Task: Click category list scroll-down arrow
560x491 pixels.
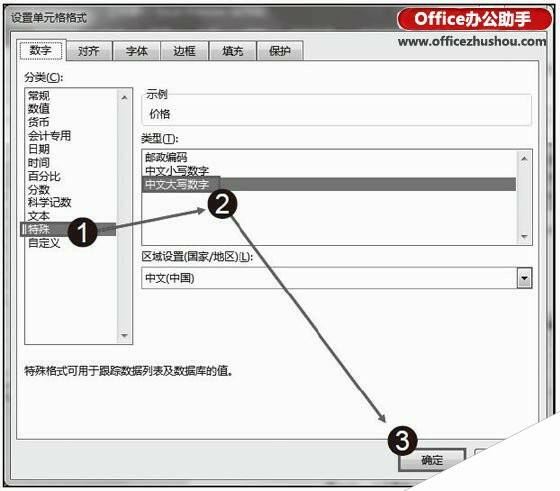Action: click(x=124, y=335)
